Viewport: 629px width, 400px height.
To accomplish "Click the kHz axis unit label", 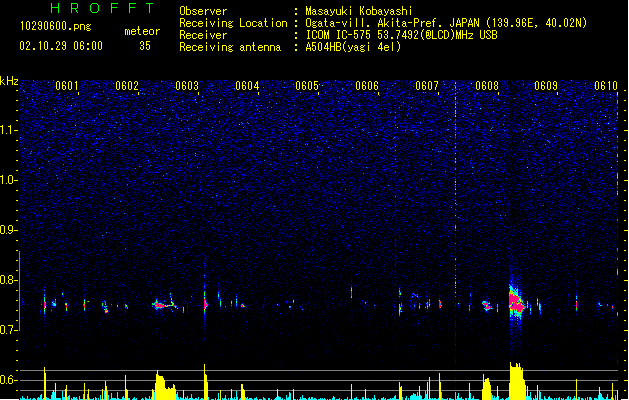I will click(x=9, y=81).
